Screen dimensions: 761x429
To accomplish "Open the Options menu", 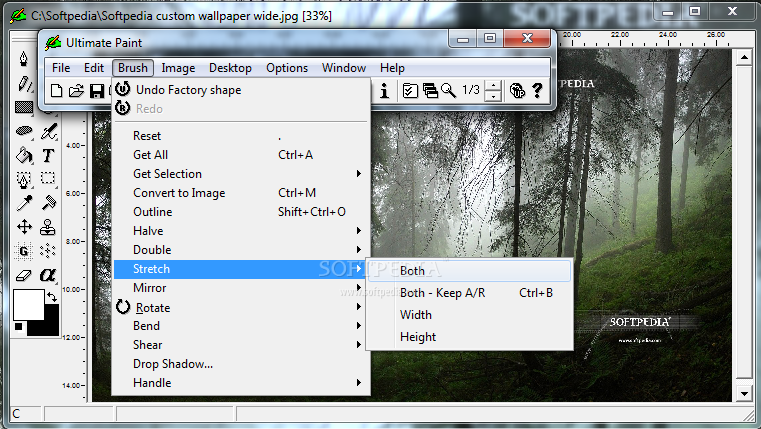I will (x=287, y=68).
